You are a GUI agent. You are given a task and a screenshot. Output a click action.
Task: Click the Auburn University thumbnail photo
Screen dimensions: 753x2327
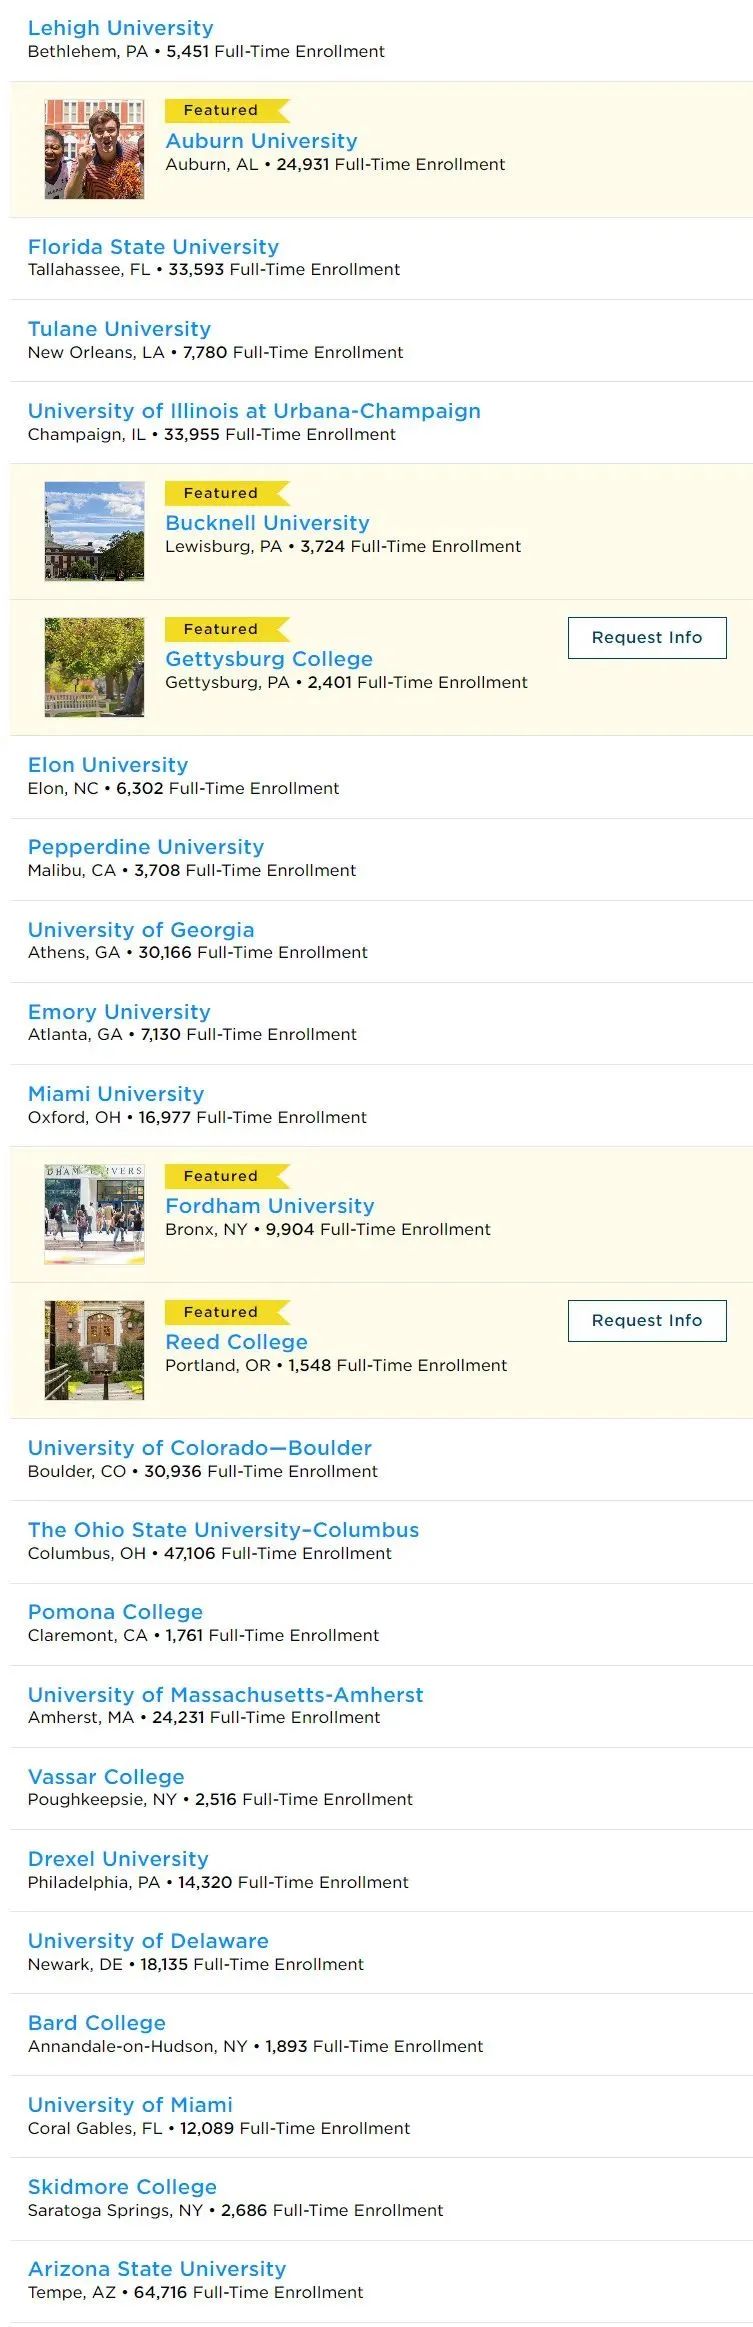click(94, 149)
